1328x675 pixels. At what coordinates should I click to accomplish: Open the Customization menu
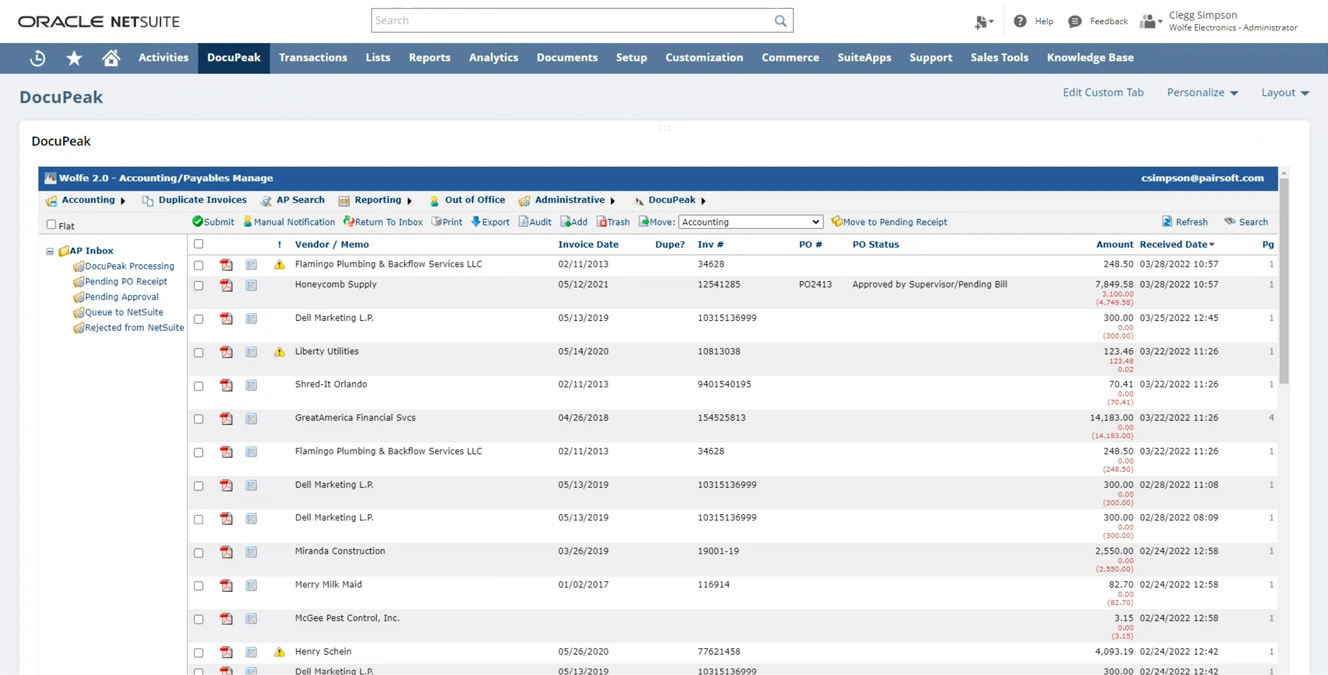tap(704, 58)
